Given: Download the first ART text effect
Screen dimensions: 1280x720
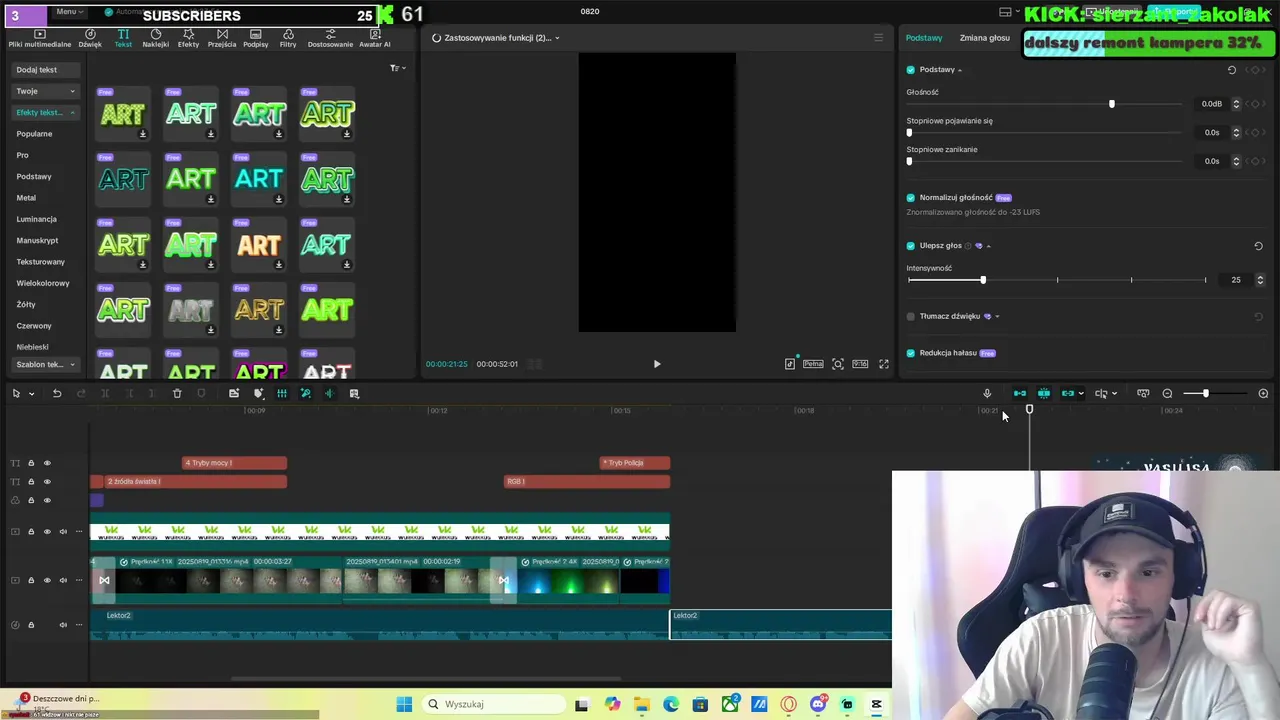Looking at the screenshot, I should click(x=142, y=134).
